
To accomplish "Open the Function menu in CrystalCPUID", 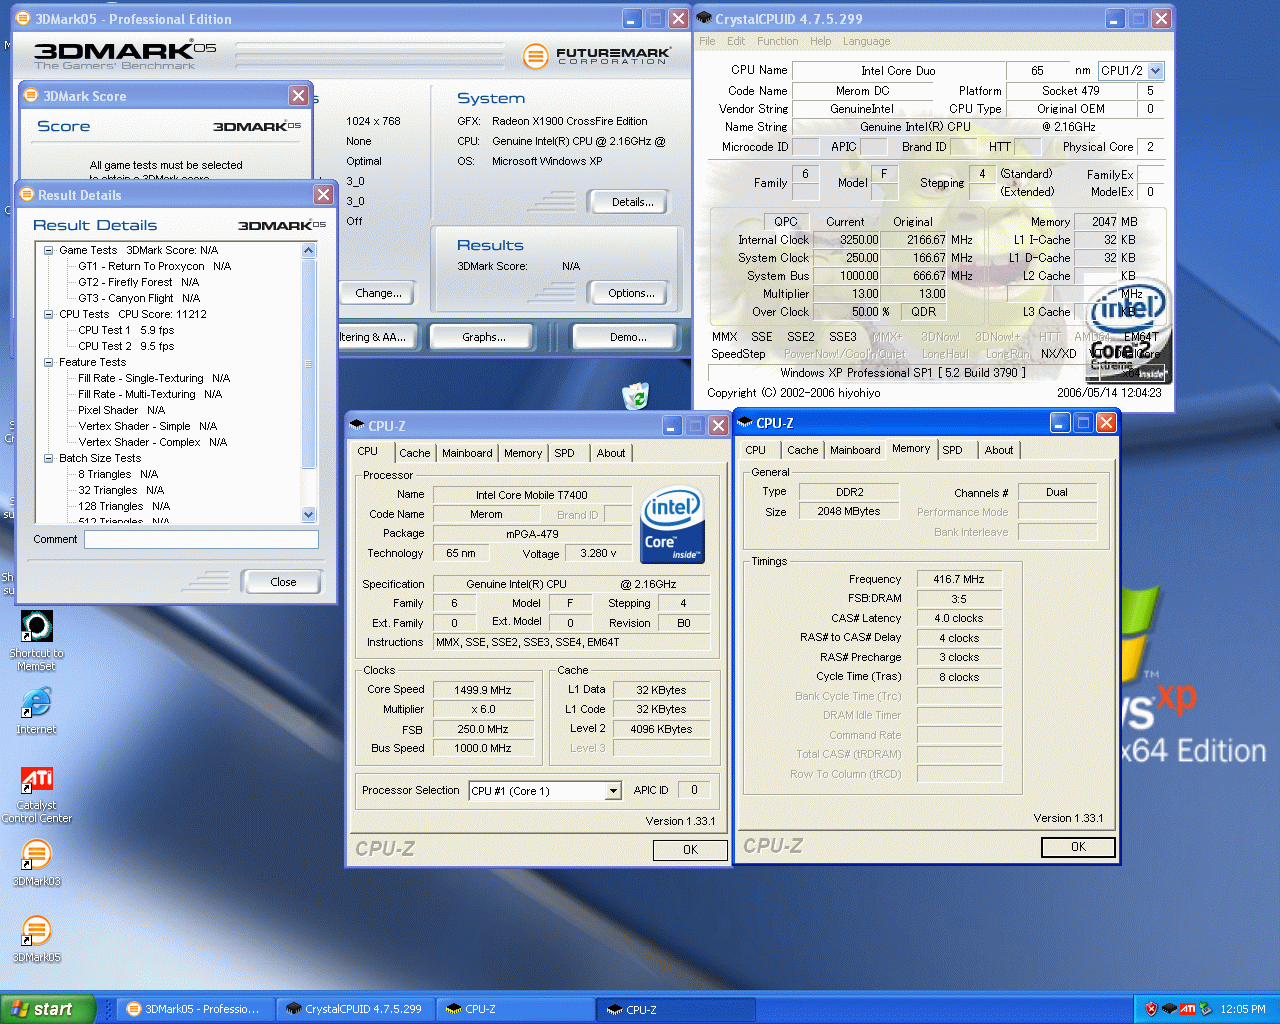I will [778, 41].
